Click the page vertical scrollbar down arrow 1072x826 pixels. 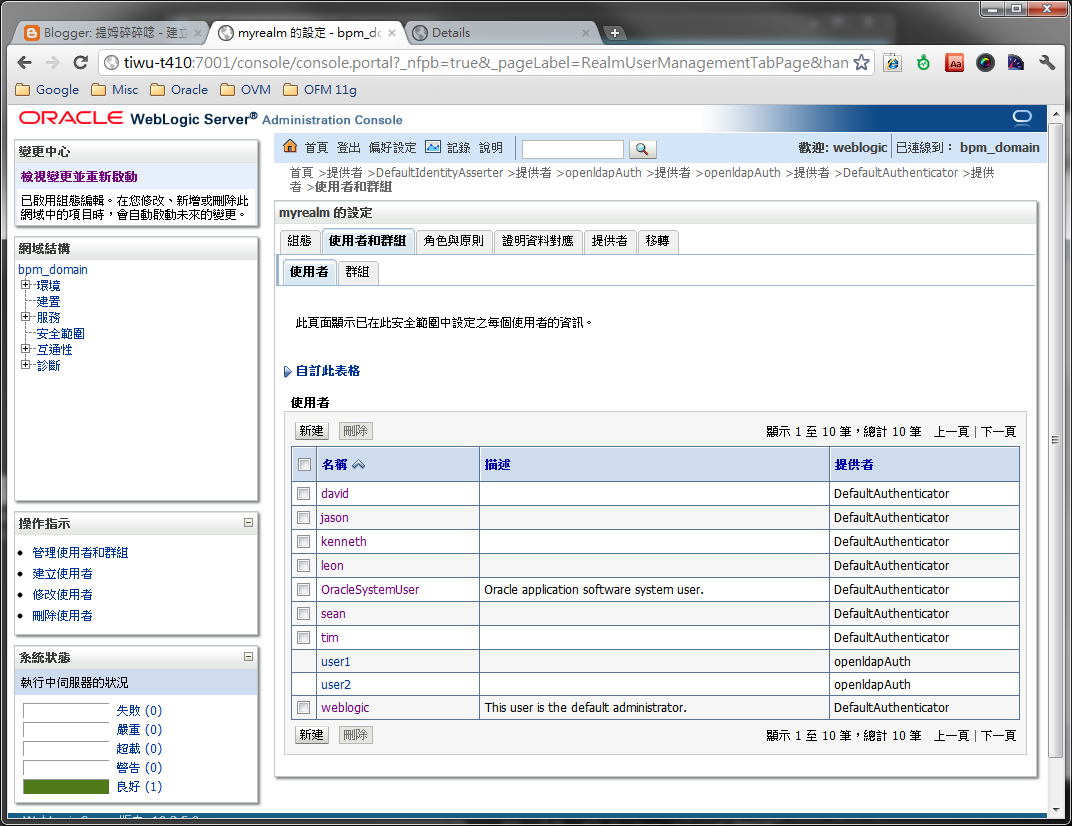[x=1055, y=809]
